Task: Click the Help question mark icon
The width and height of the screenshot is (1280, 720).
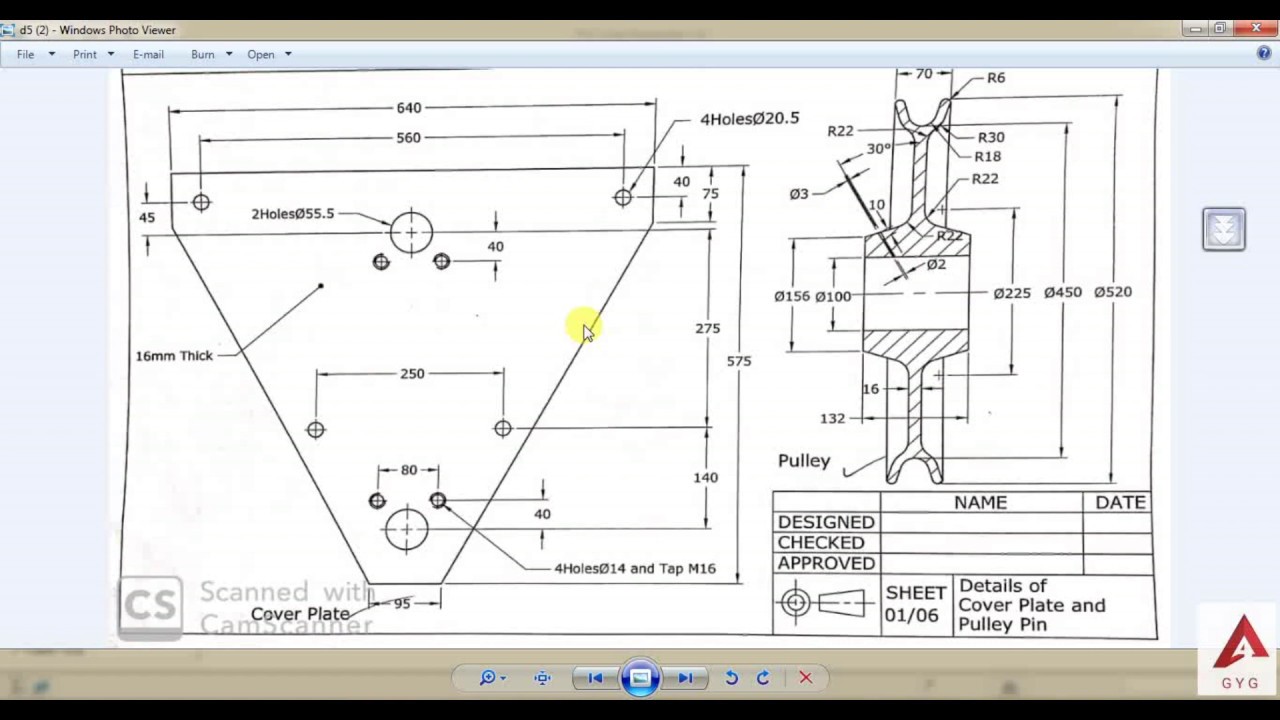Action: click(1264, 53)
